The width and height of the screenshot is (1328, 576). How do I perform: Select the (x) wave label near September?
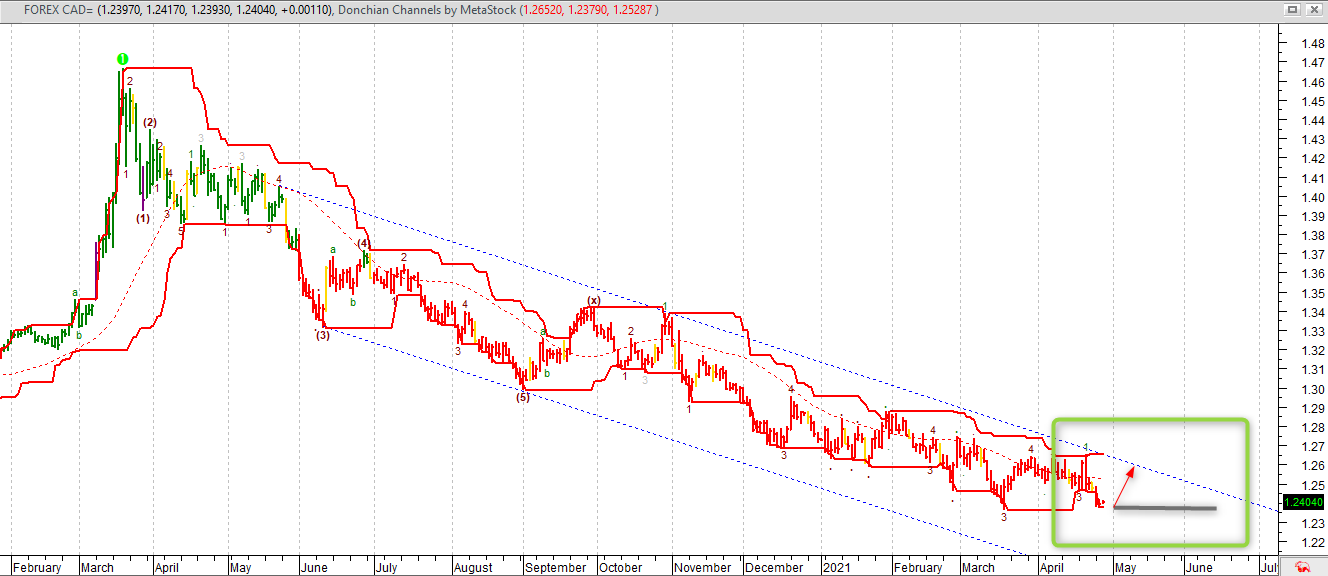point(593,300)
